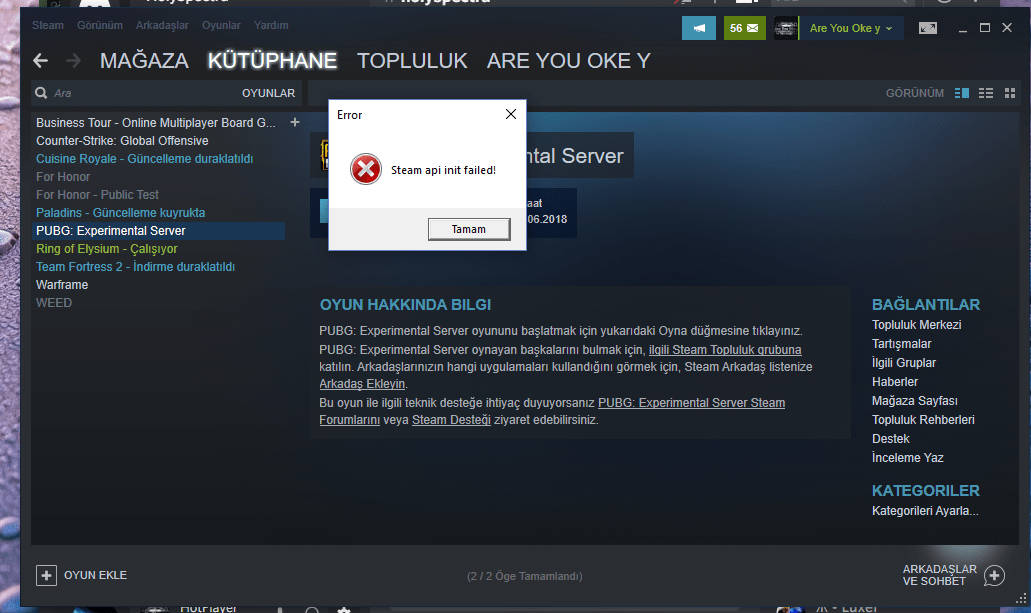This screenshot has height=613, width=1031.
Task: Open the Oyunlar menu
Action: click(221, 25)
